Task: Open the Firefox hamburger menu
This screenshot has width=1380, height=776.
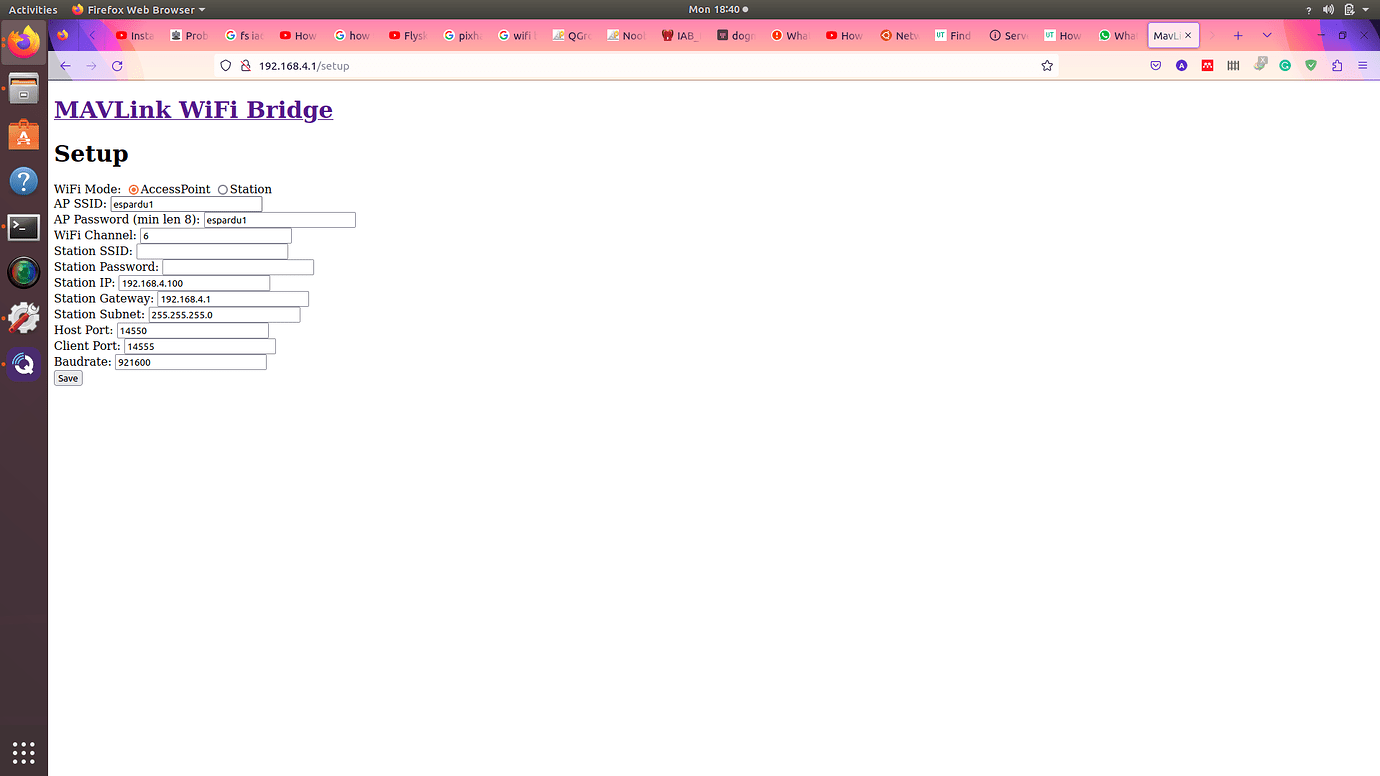Action: tap(1362, 66)
